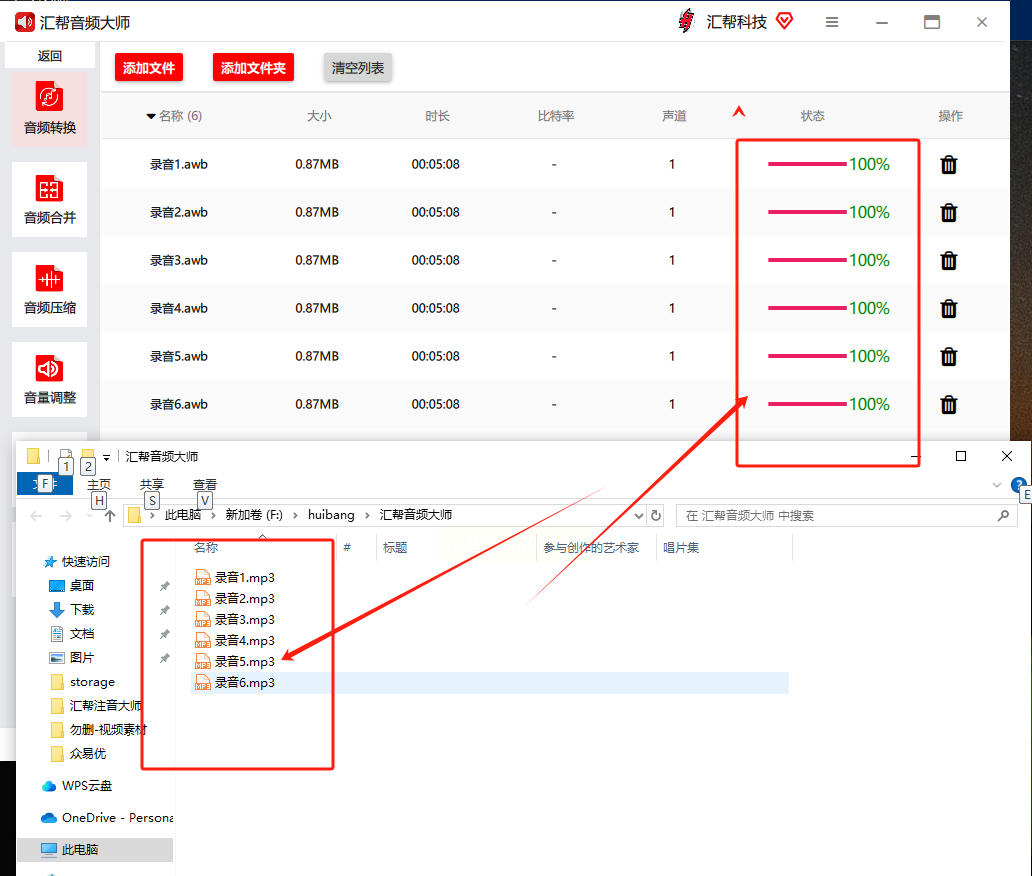The width and height of the screenshot is (1032, 876).
Task: Switch to the 查看 ribbon tab
Action: (x=205, y=484)
